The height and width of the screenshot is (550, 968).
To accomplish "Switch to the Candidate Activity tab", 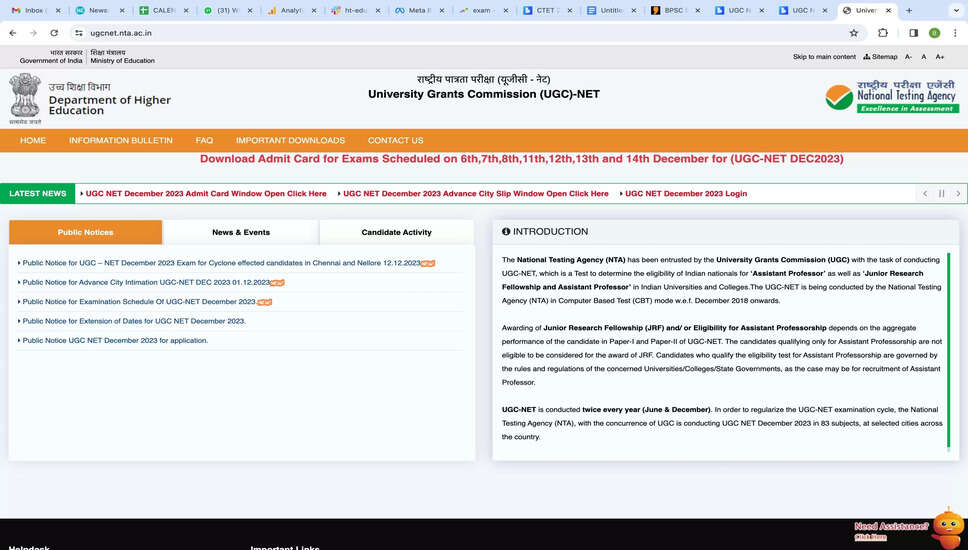I will click(x=396, y=232).
